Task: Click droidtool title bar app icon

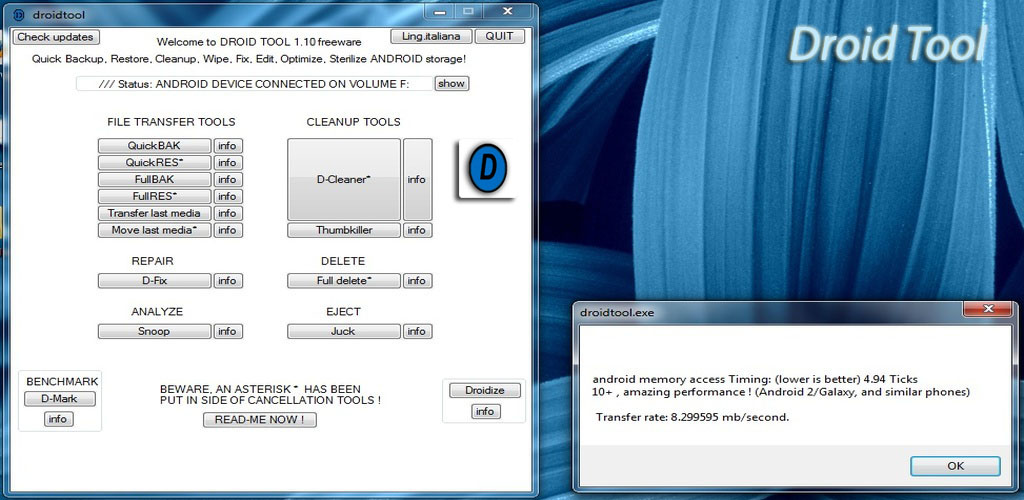Action: (19, 14)
